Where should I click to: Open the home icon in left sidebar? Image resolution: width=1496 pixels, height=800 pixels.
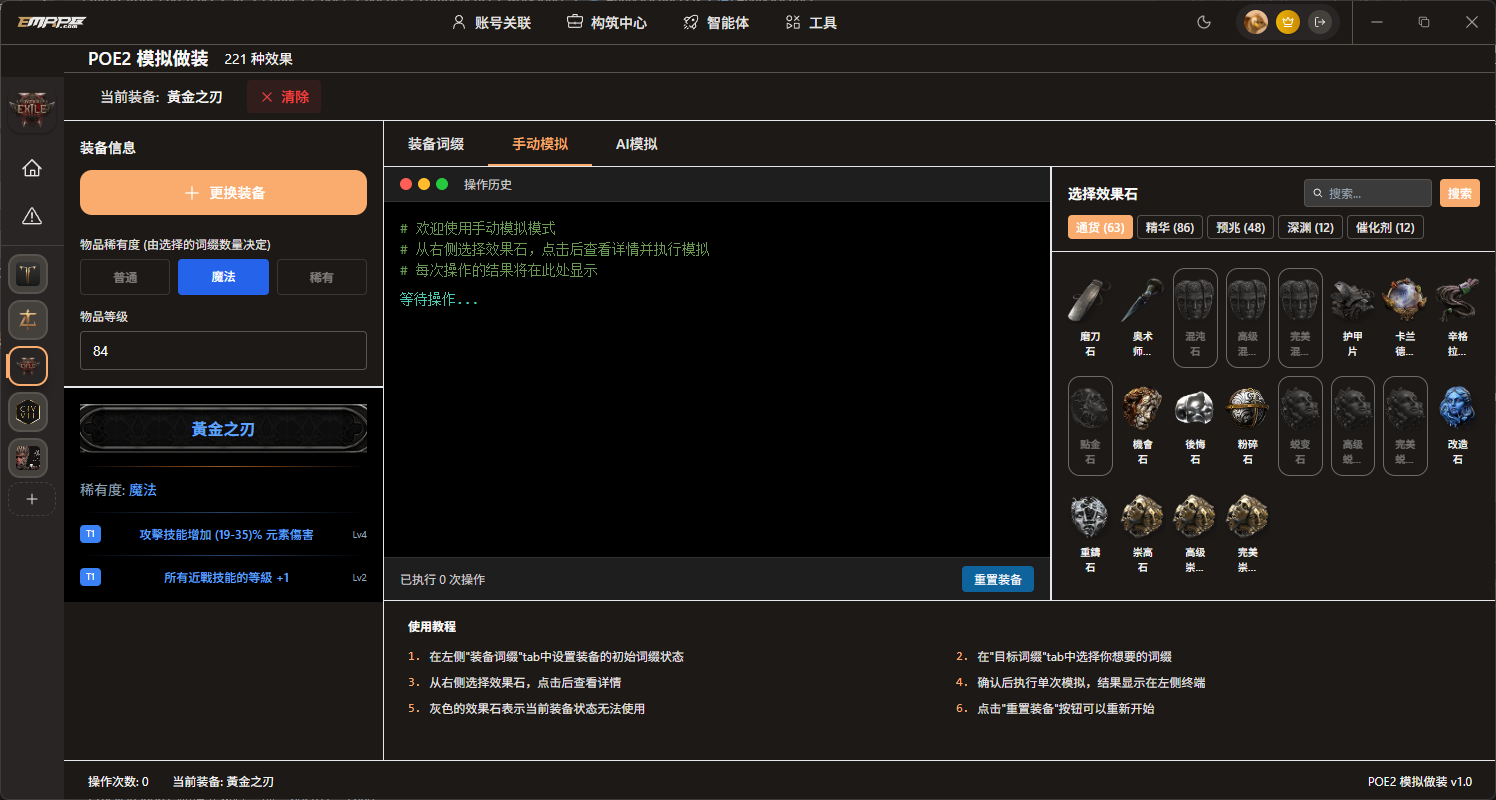(x=32, y=168)
